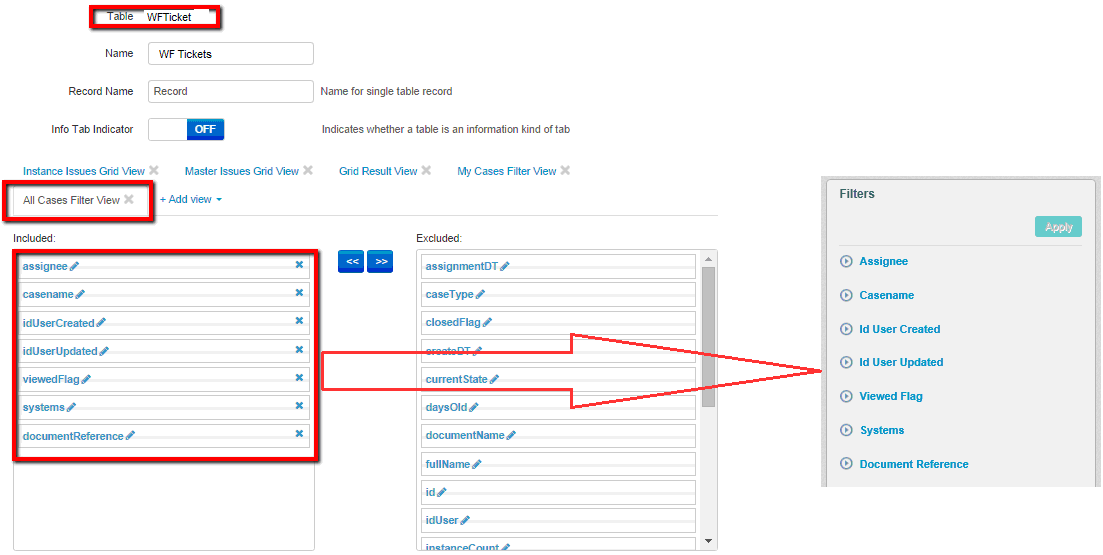
Task: Expand the Systems filter section
Action: (x=847, y=430)
